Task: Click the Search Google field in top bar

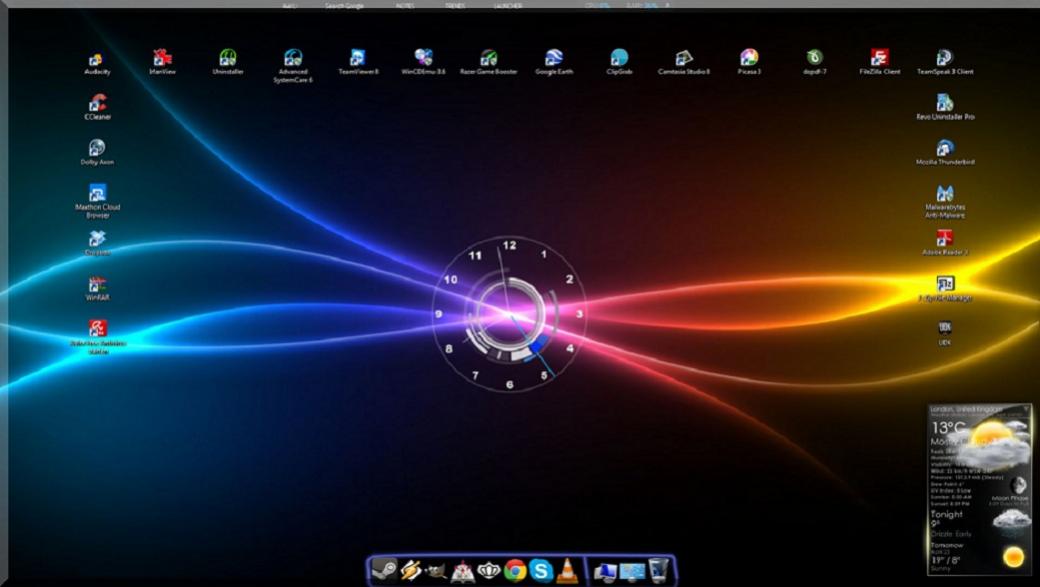Action: coord(344,5)
